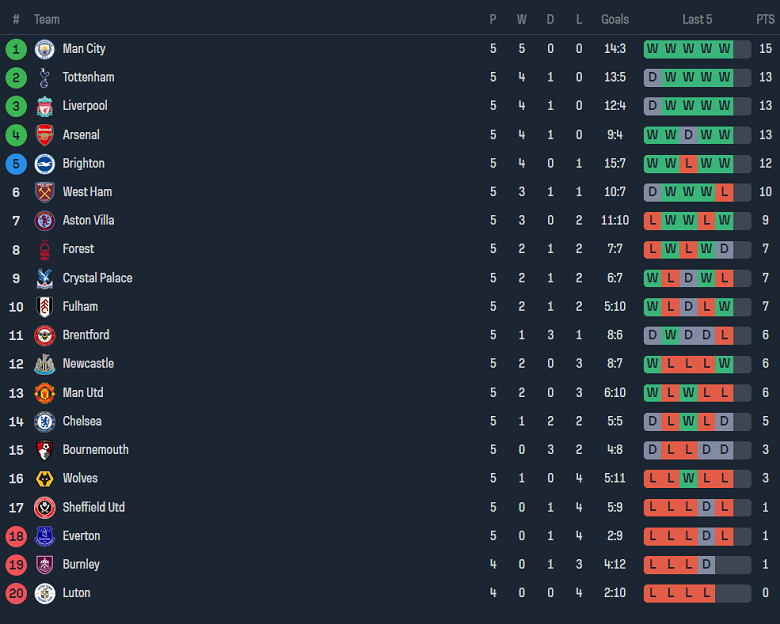Screen dimensions: 780x624
Task: Click Brighton's red L form badge
Action: click(688, 163)
